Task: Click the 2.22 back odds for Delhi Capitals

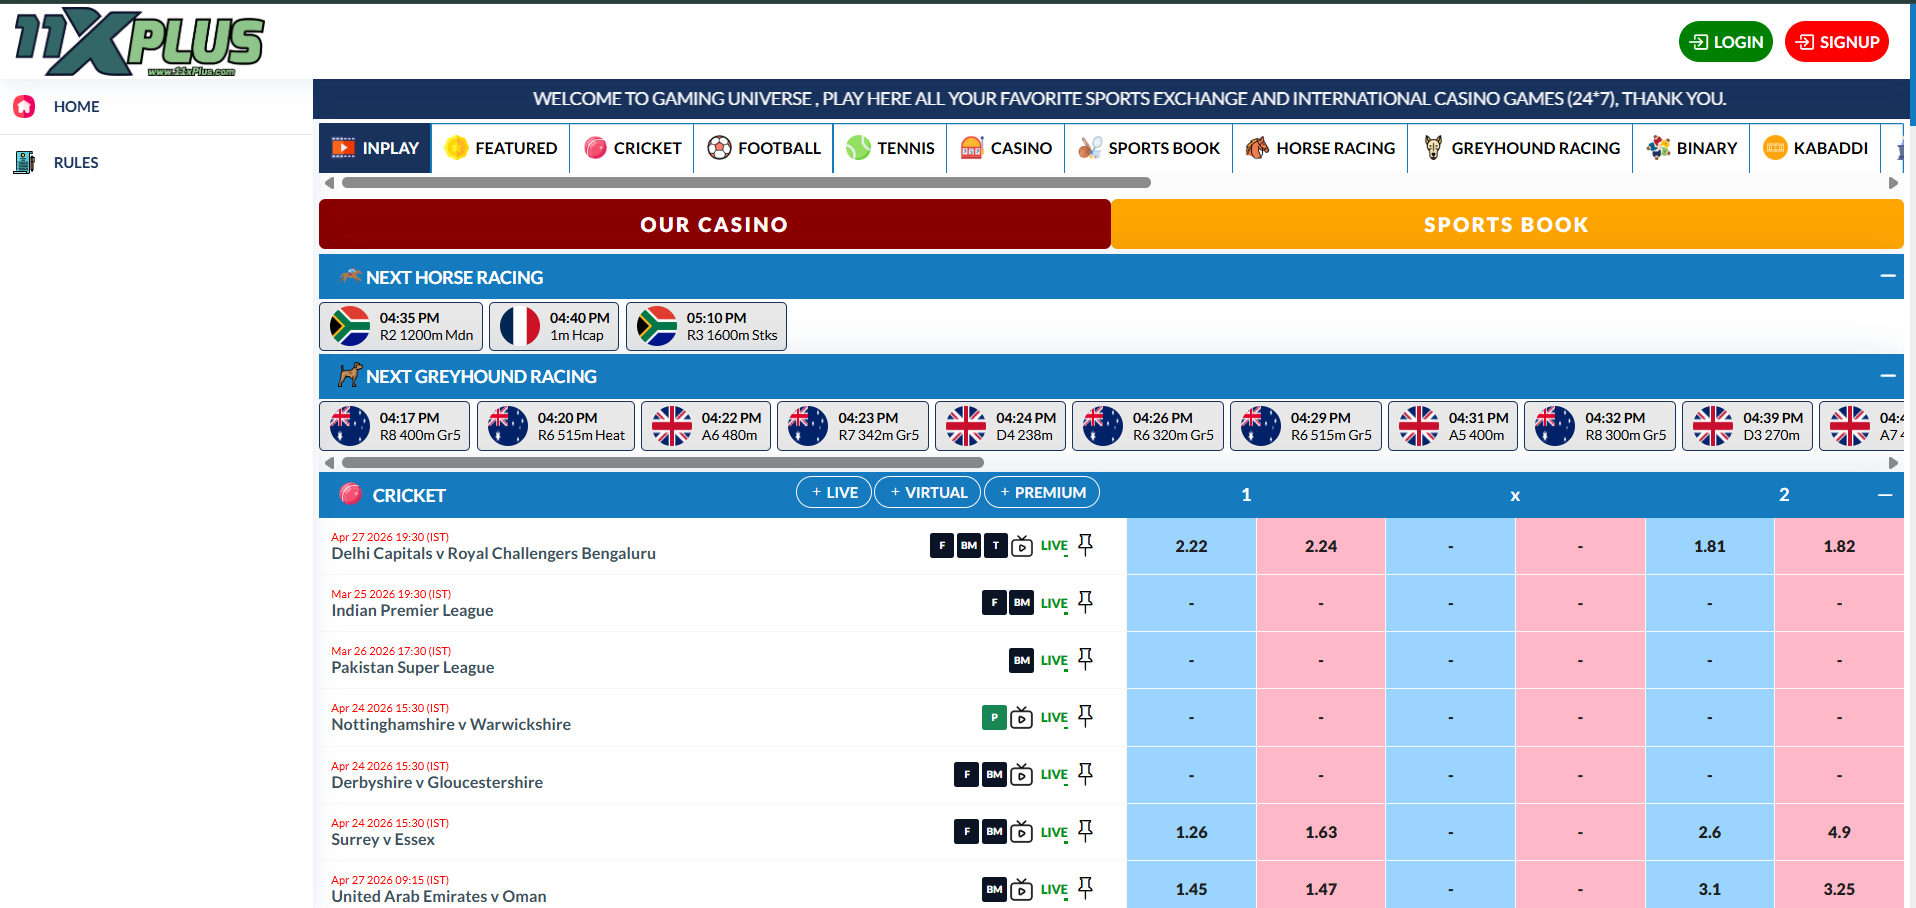Action: click(1191, 546)
